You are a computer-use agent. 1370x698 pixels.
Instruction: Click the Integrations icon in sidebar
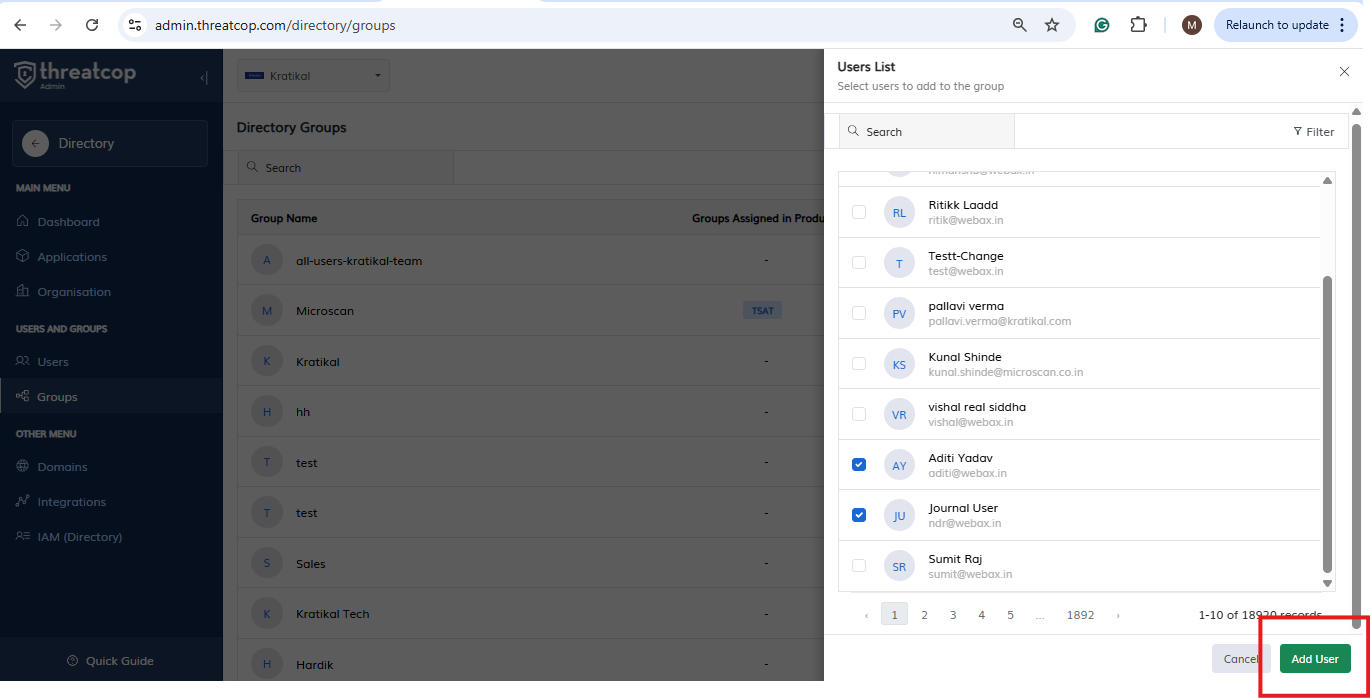tap(23, 502)
